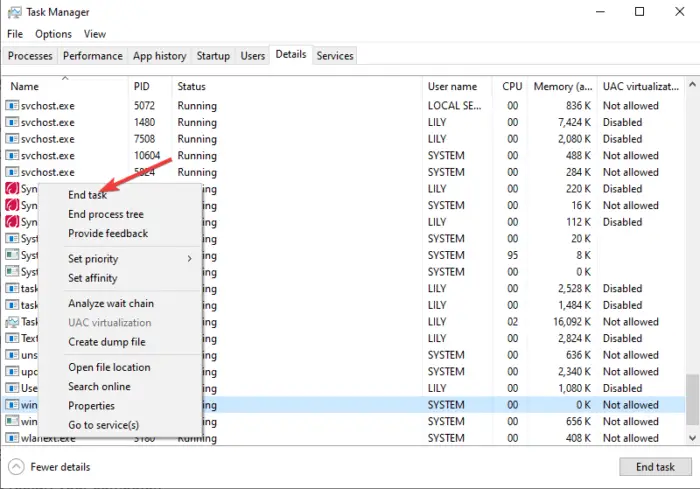This screenshot has height=489, width=700.
Task: Click the process icon in the 95 CPU row
Action: click(x=12, y=255)
